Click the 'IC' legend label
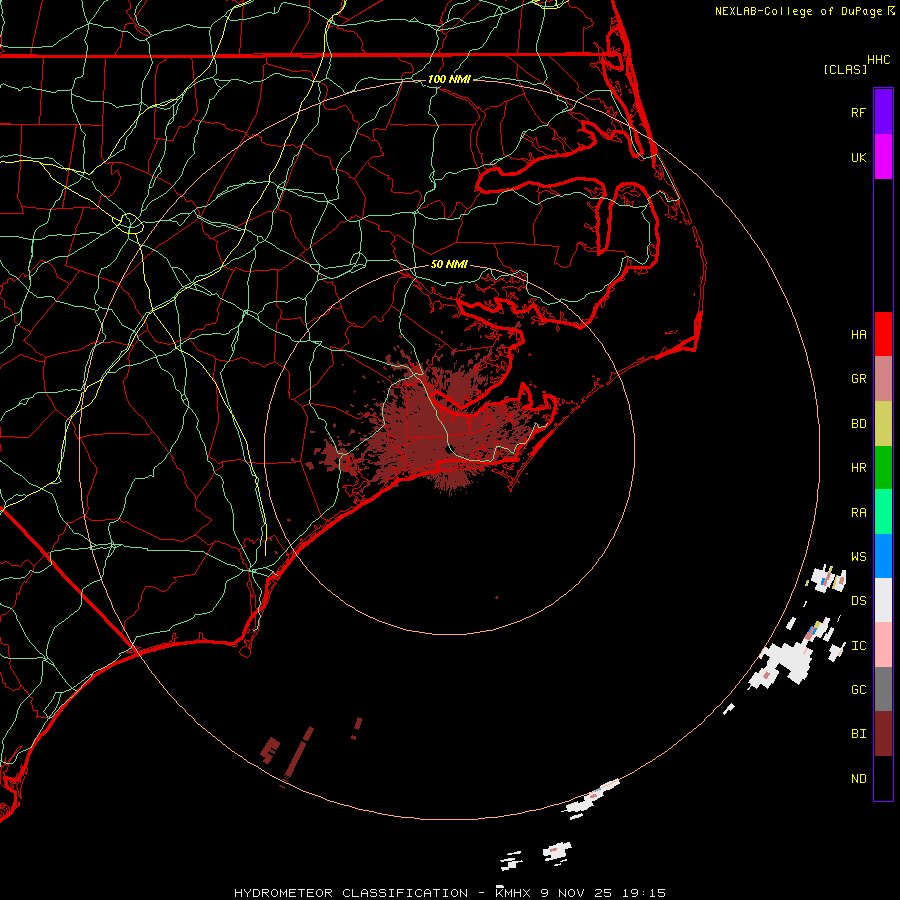The image size is (900, 900). point(858,646)
